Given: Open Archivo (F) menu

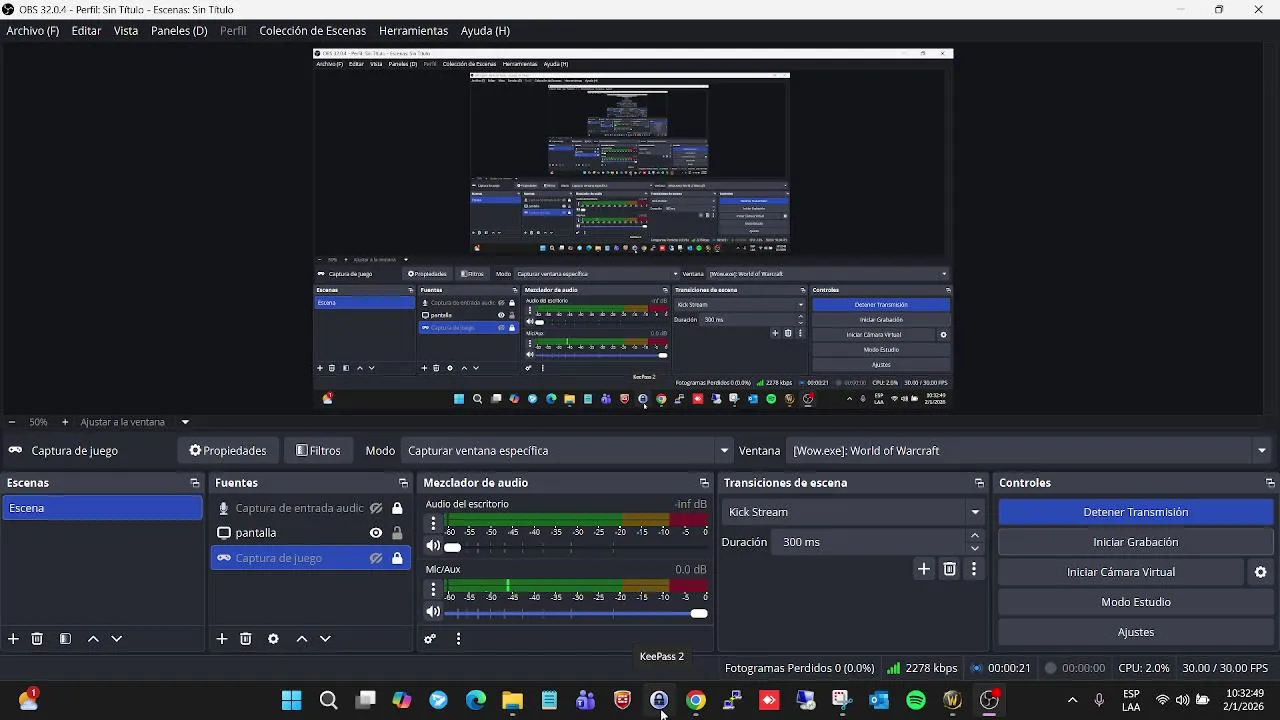Looking at the screenshot, I should point(33,31).
